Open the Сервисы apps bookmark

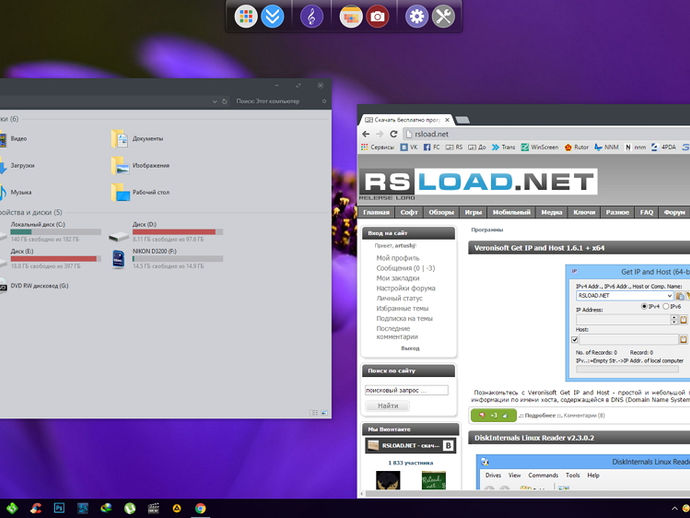point(377,147)
